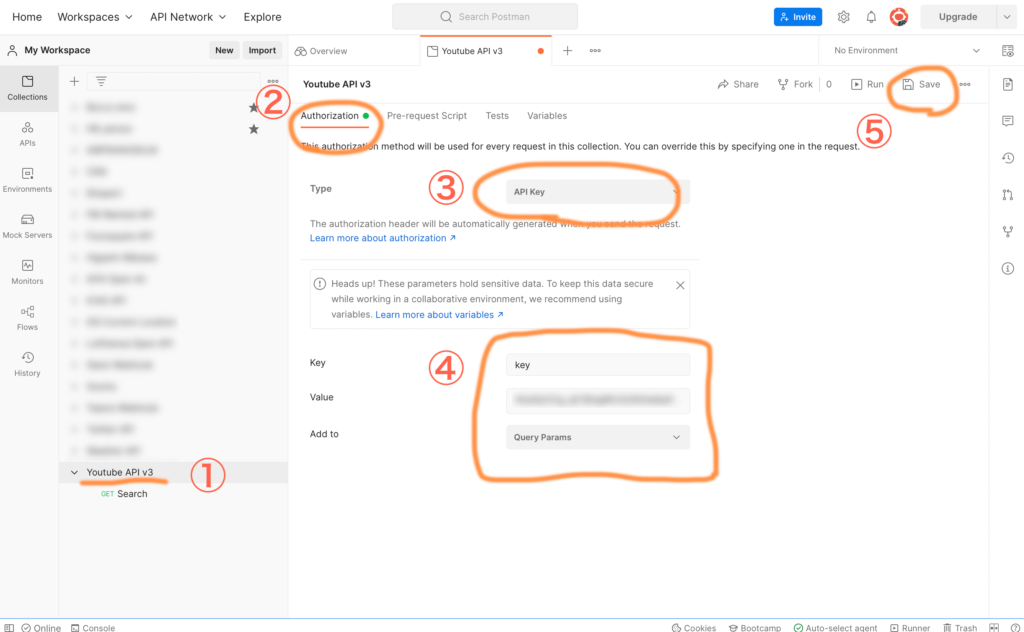Open the notifications bell

[871, 17]
